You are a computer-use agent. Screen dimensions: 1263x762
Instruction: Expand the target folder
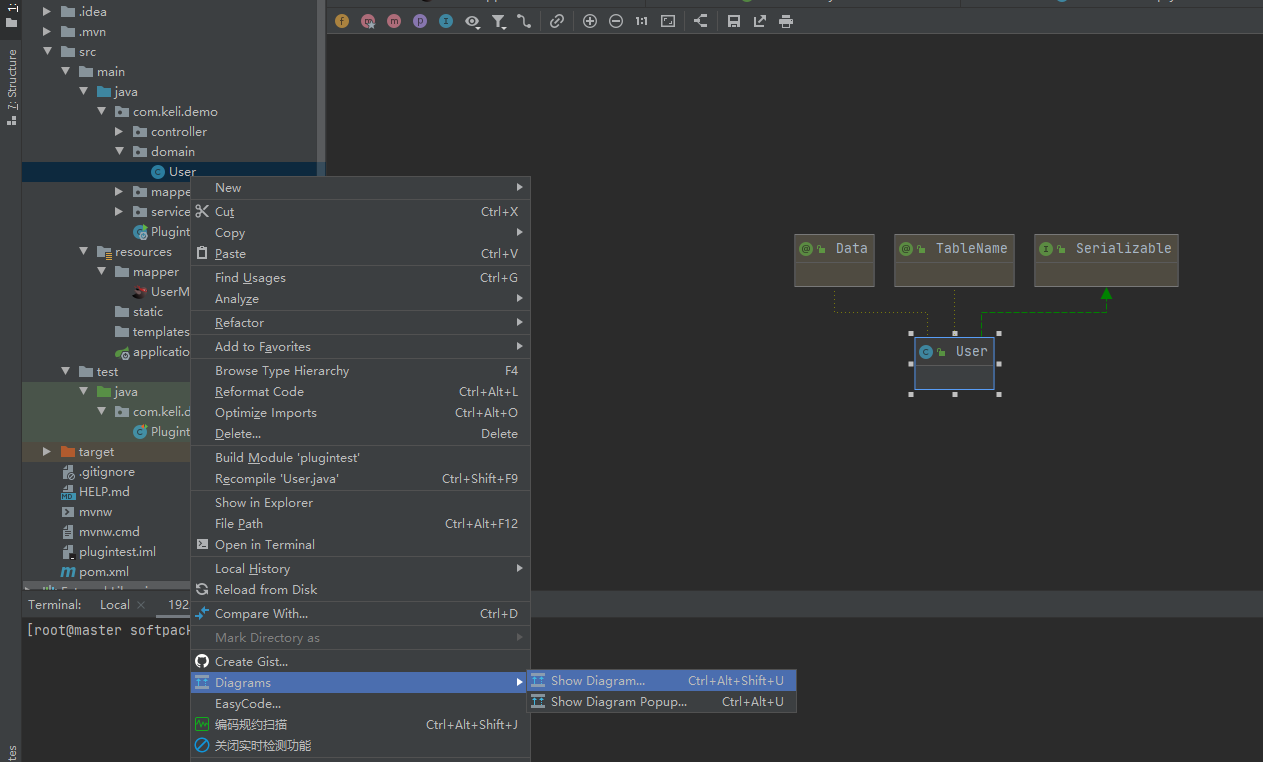point(47,452)
